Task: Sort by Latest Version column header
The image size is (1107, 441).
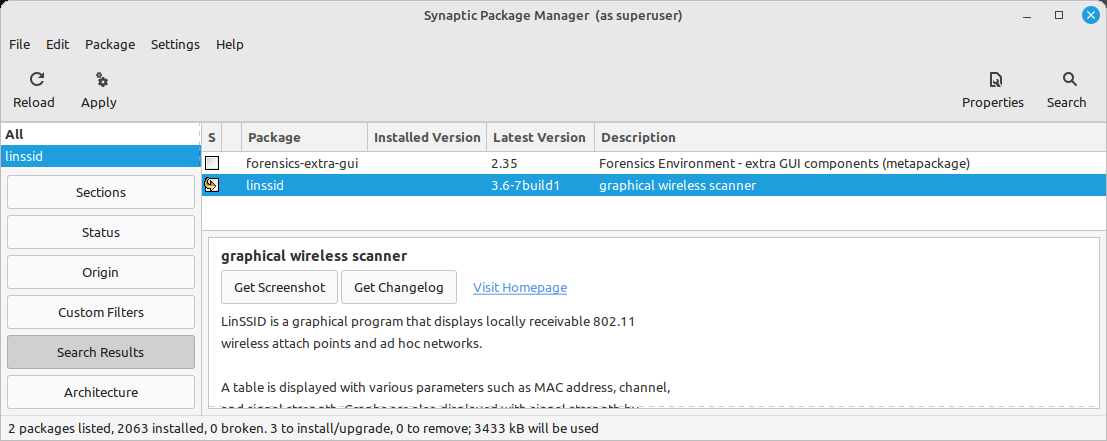Action: 539,137
